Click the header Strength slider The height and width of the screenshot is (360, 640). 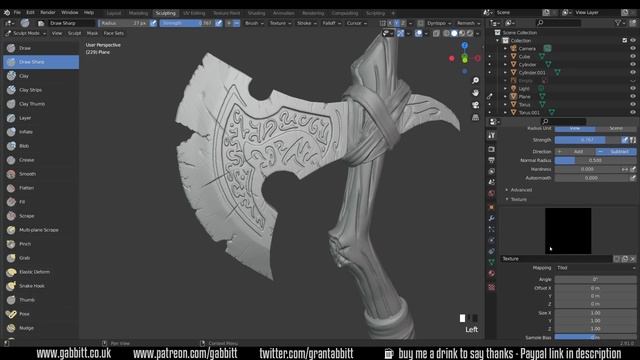pos(186,23)
